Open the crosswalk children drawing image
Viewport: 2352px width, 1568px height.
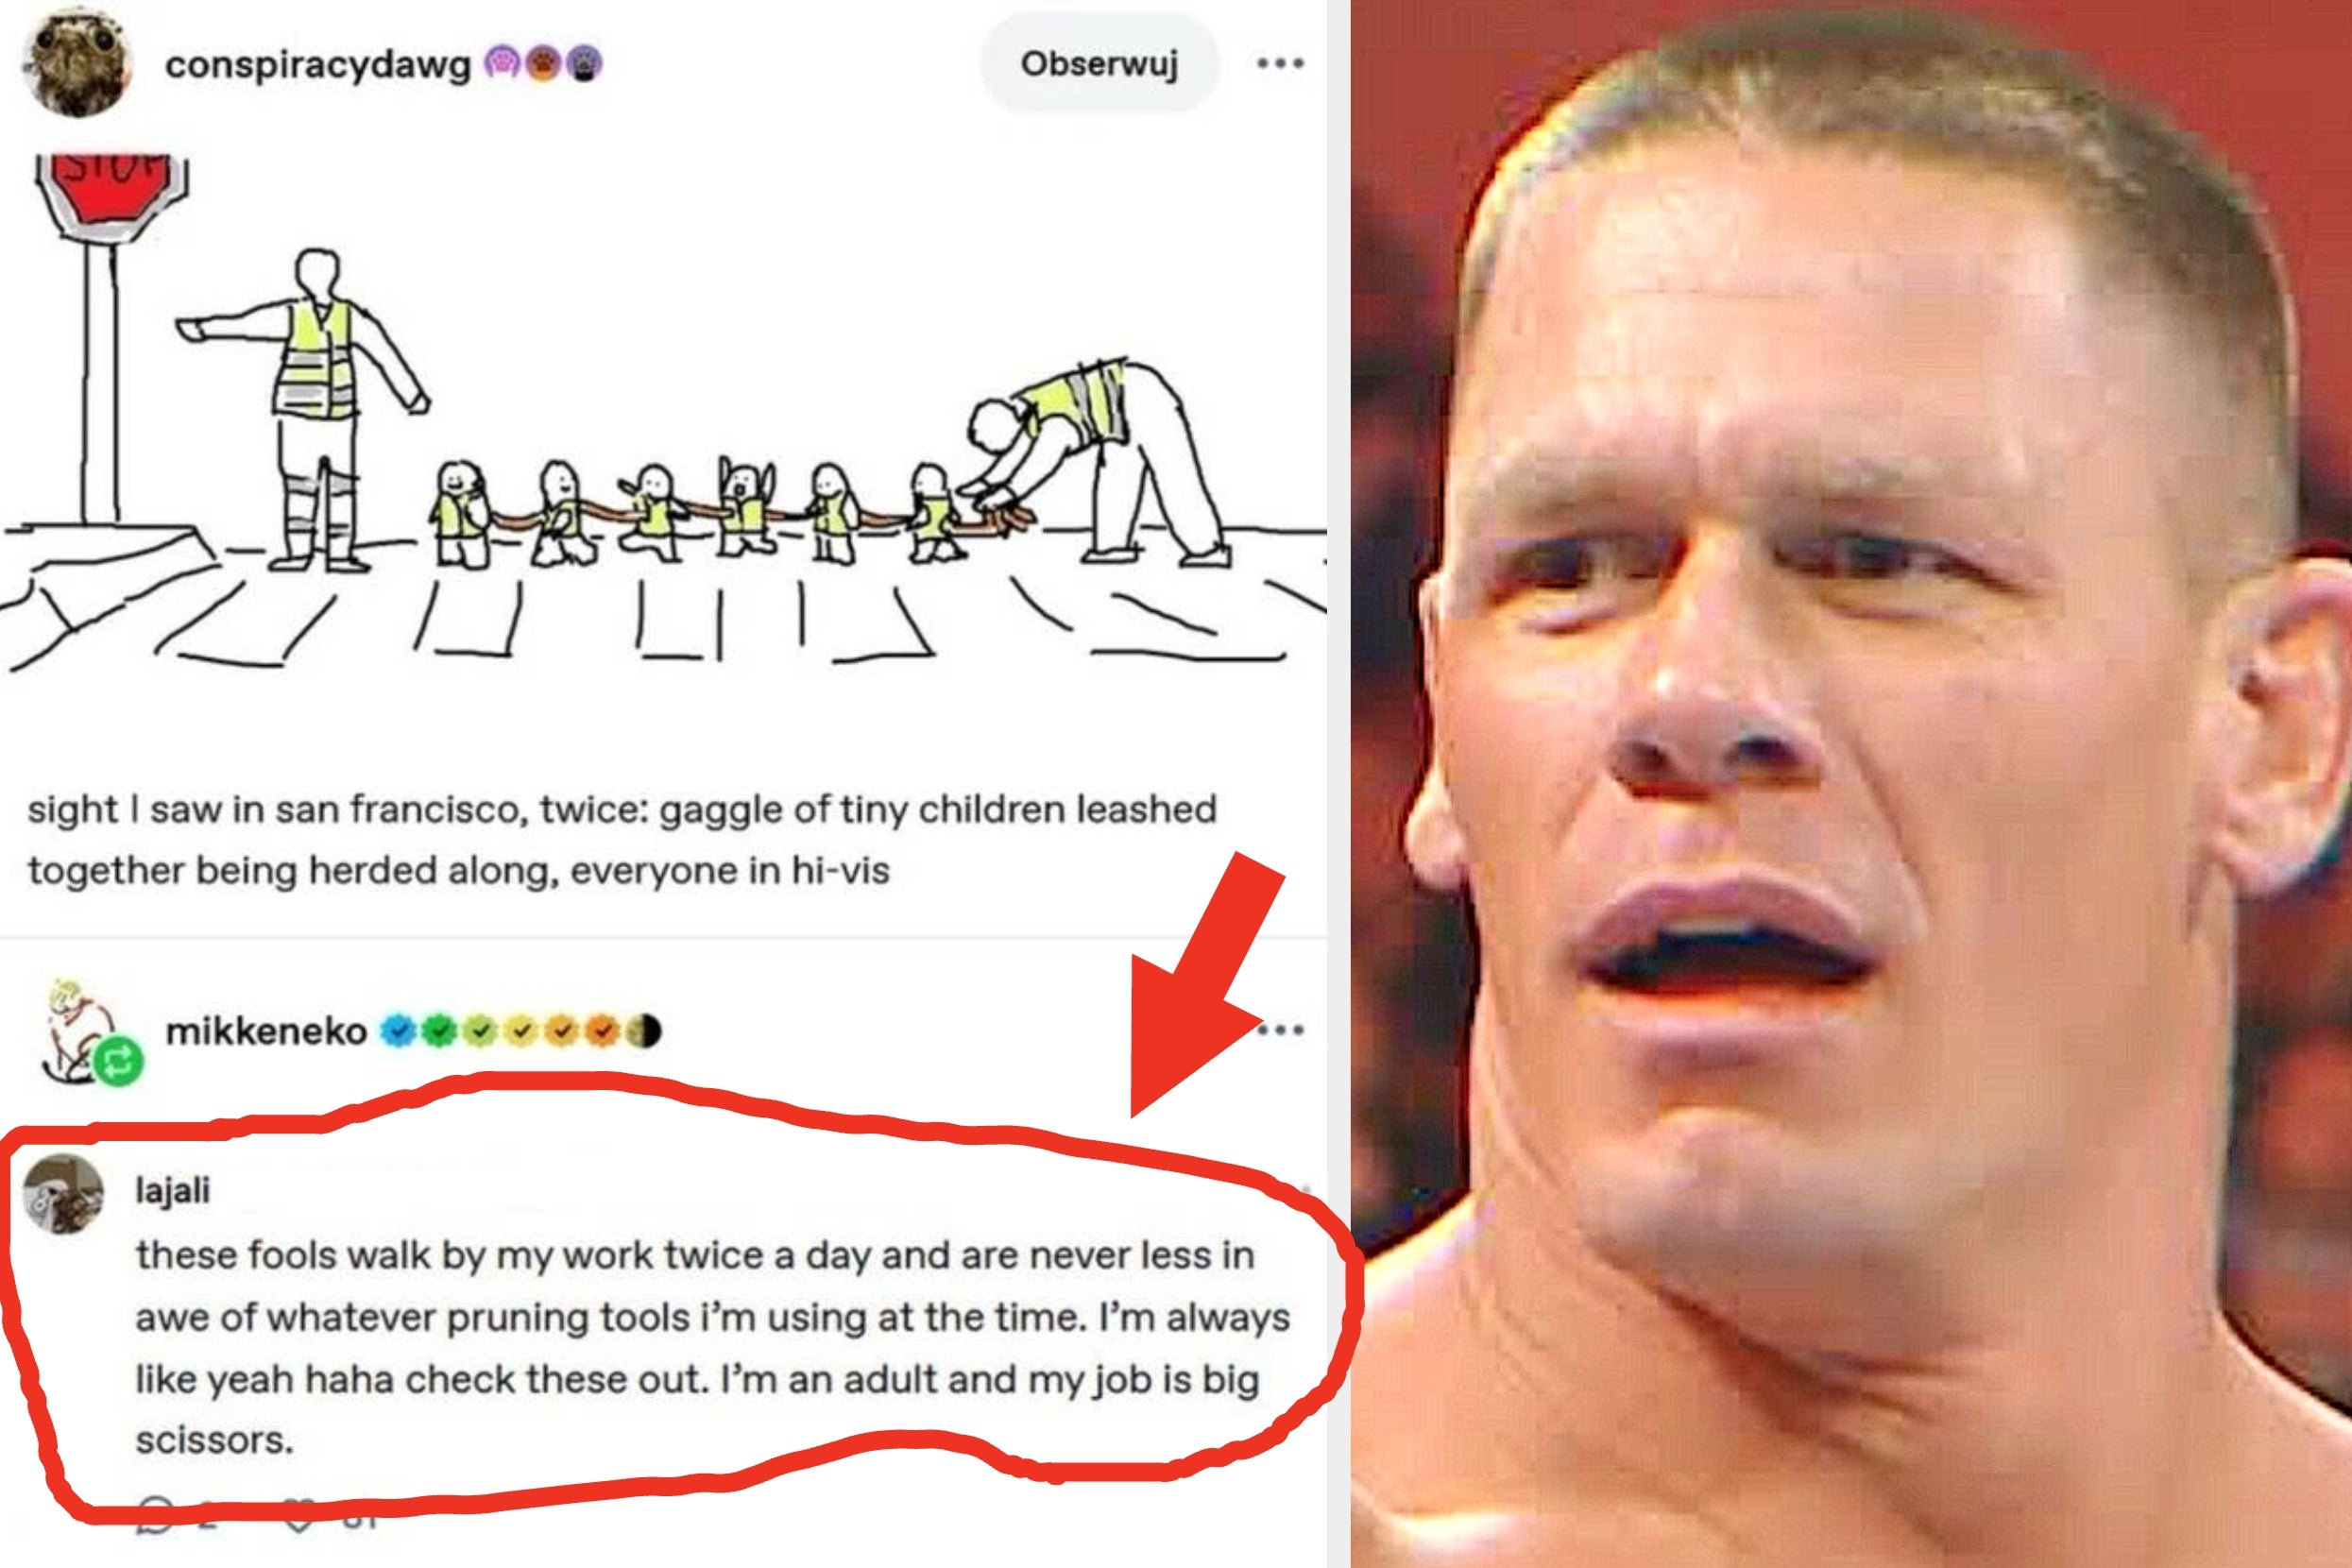[x=663, y=415]
